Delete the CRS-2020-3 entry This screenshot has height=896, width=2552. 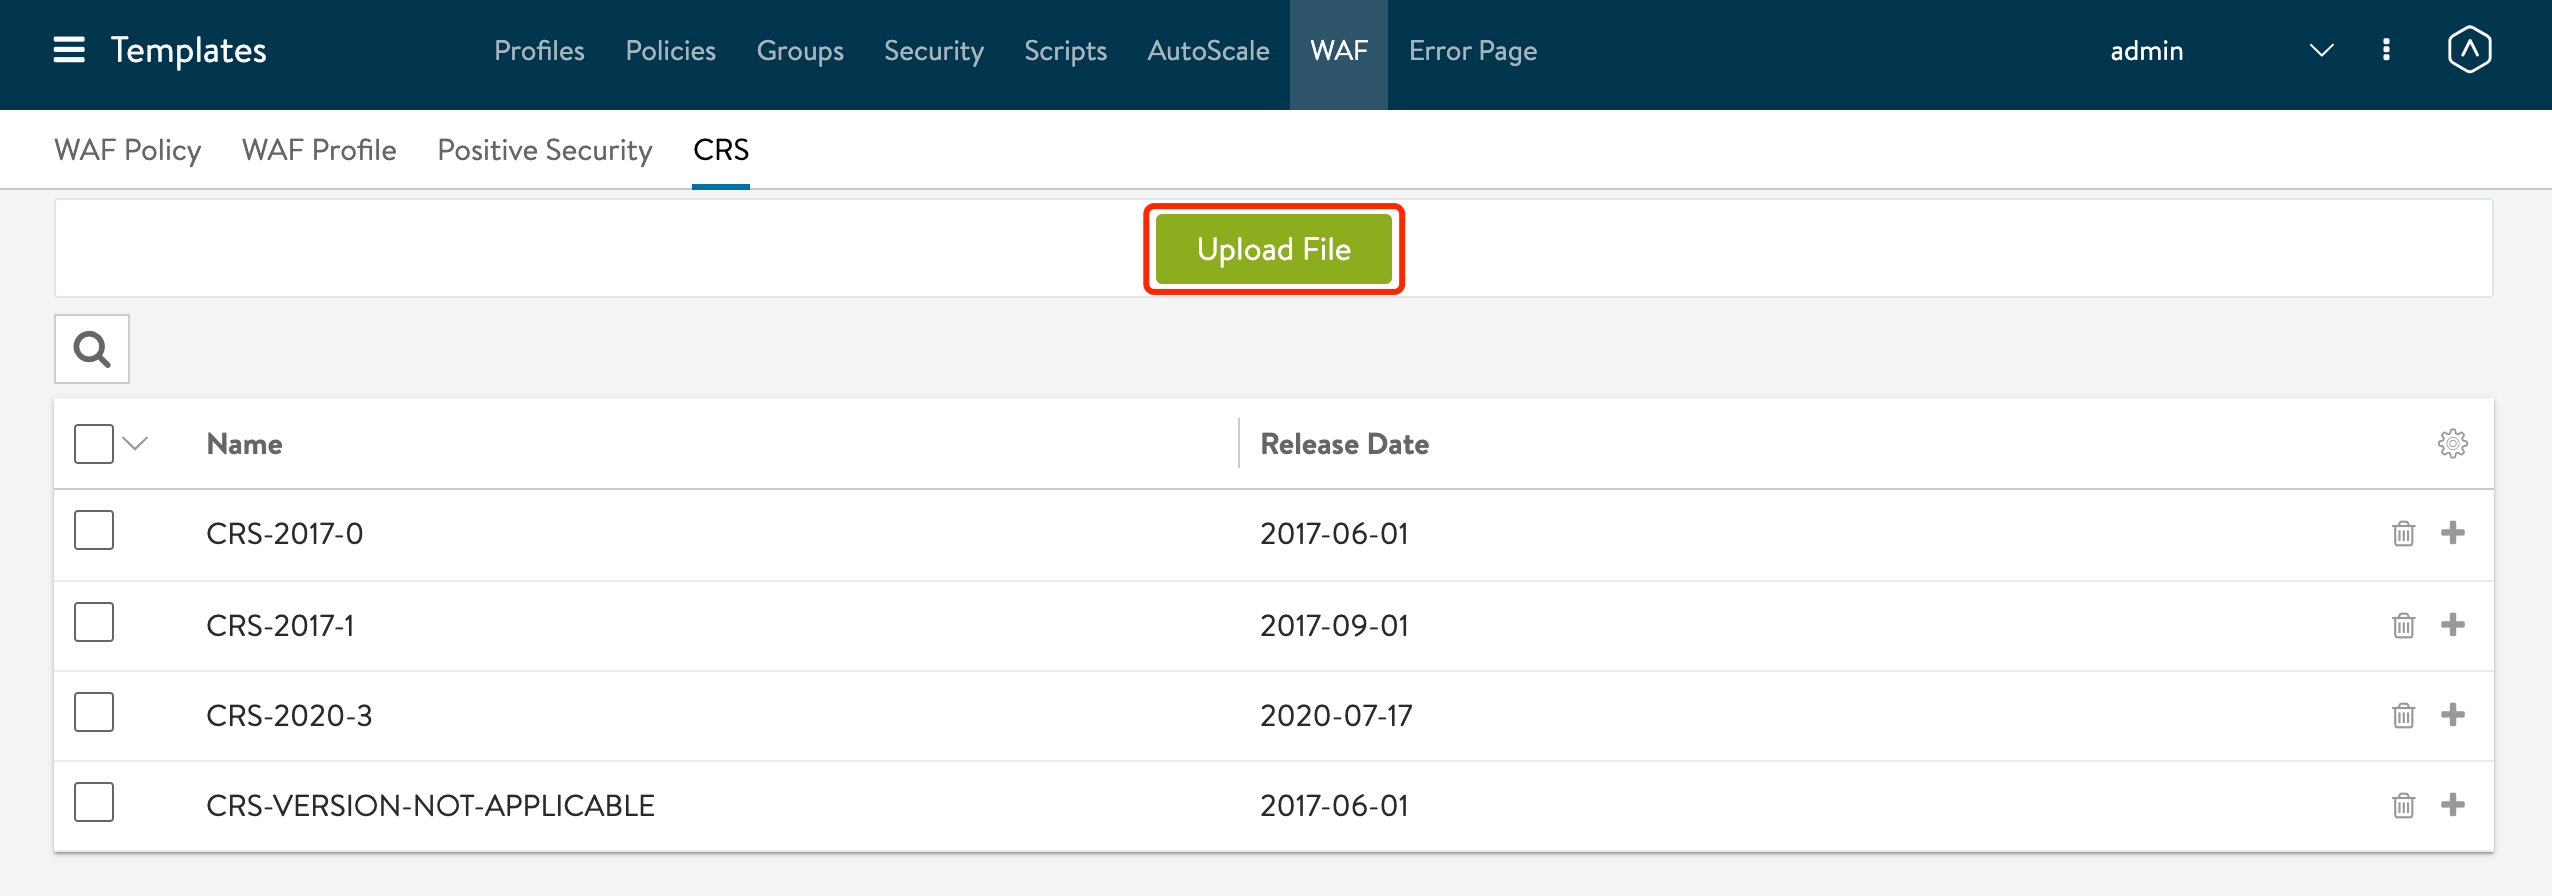click(x=2403, y=715)
